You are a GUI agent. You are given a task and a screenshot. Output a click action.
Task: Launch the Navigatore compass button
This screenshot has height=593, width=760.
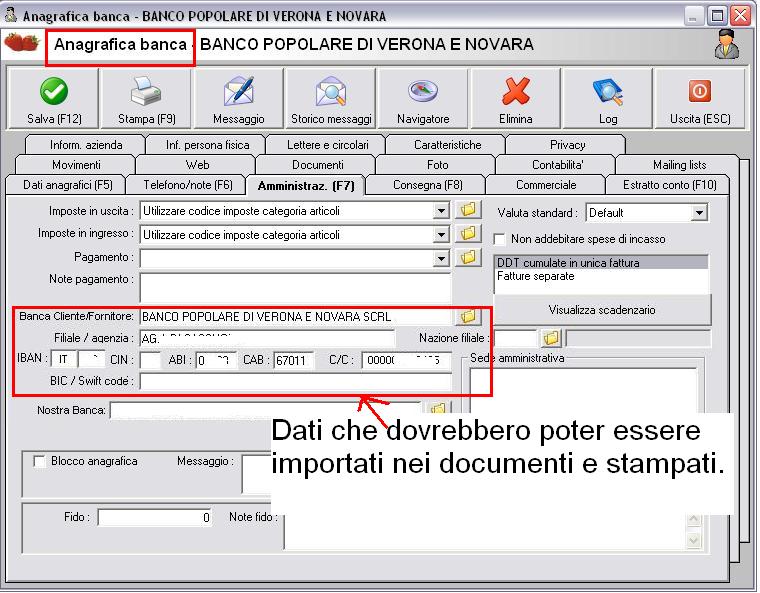[423, 99]
